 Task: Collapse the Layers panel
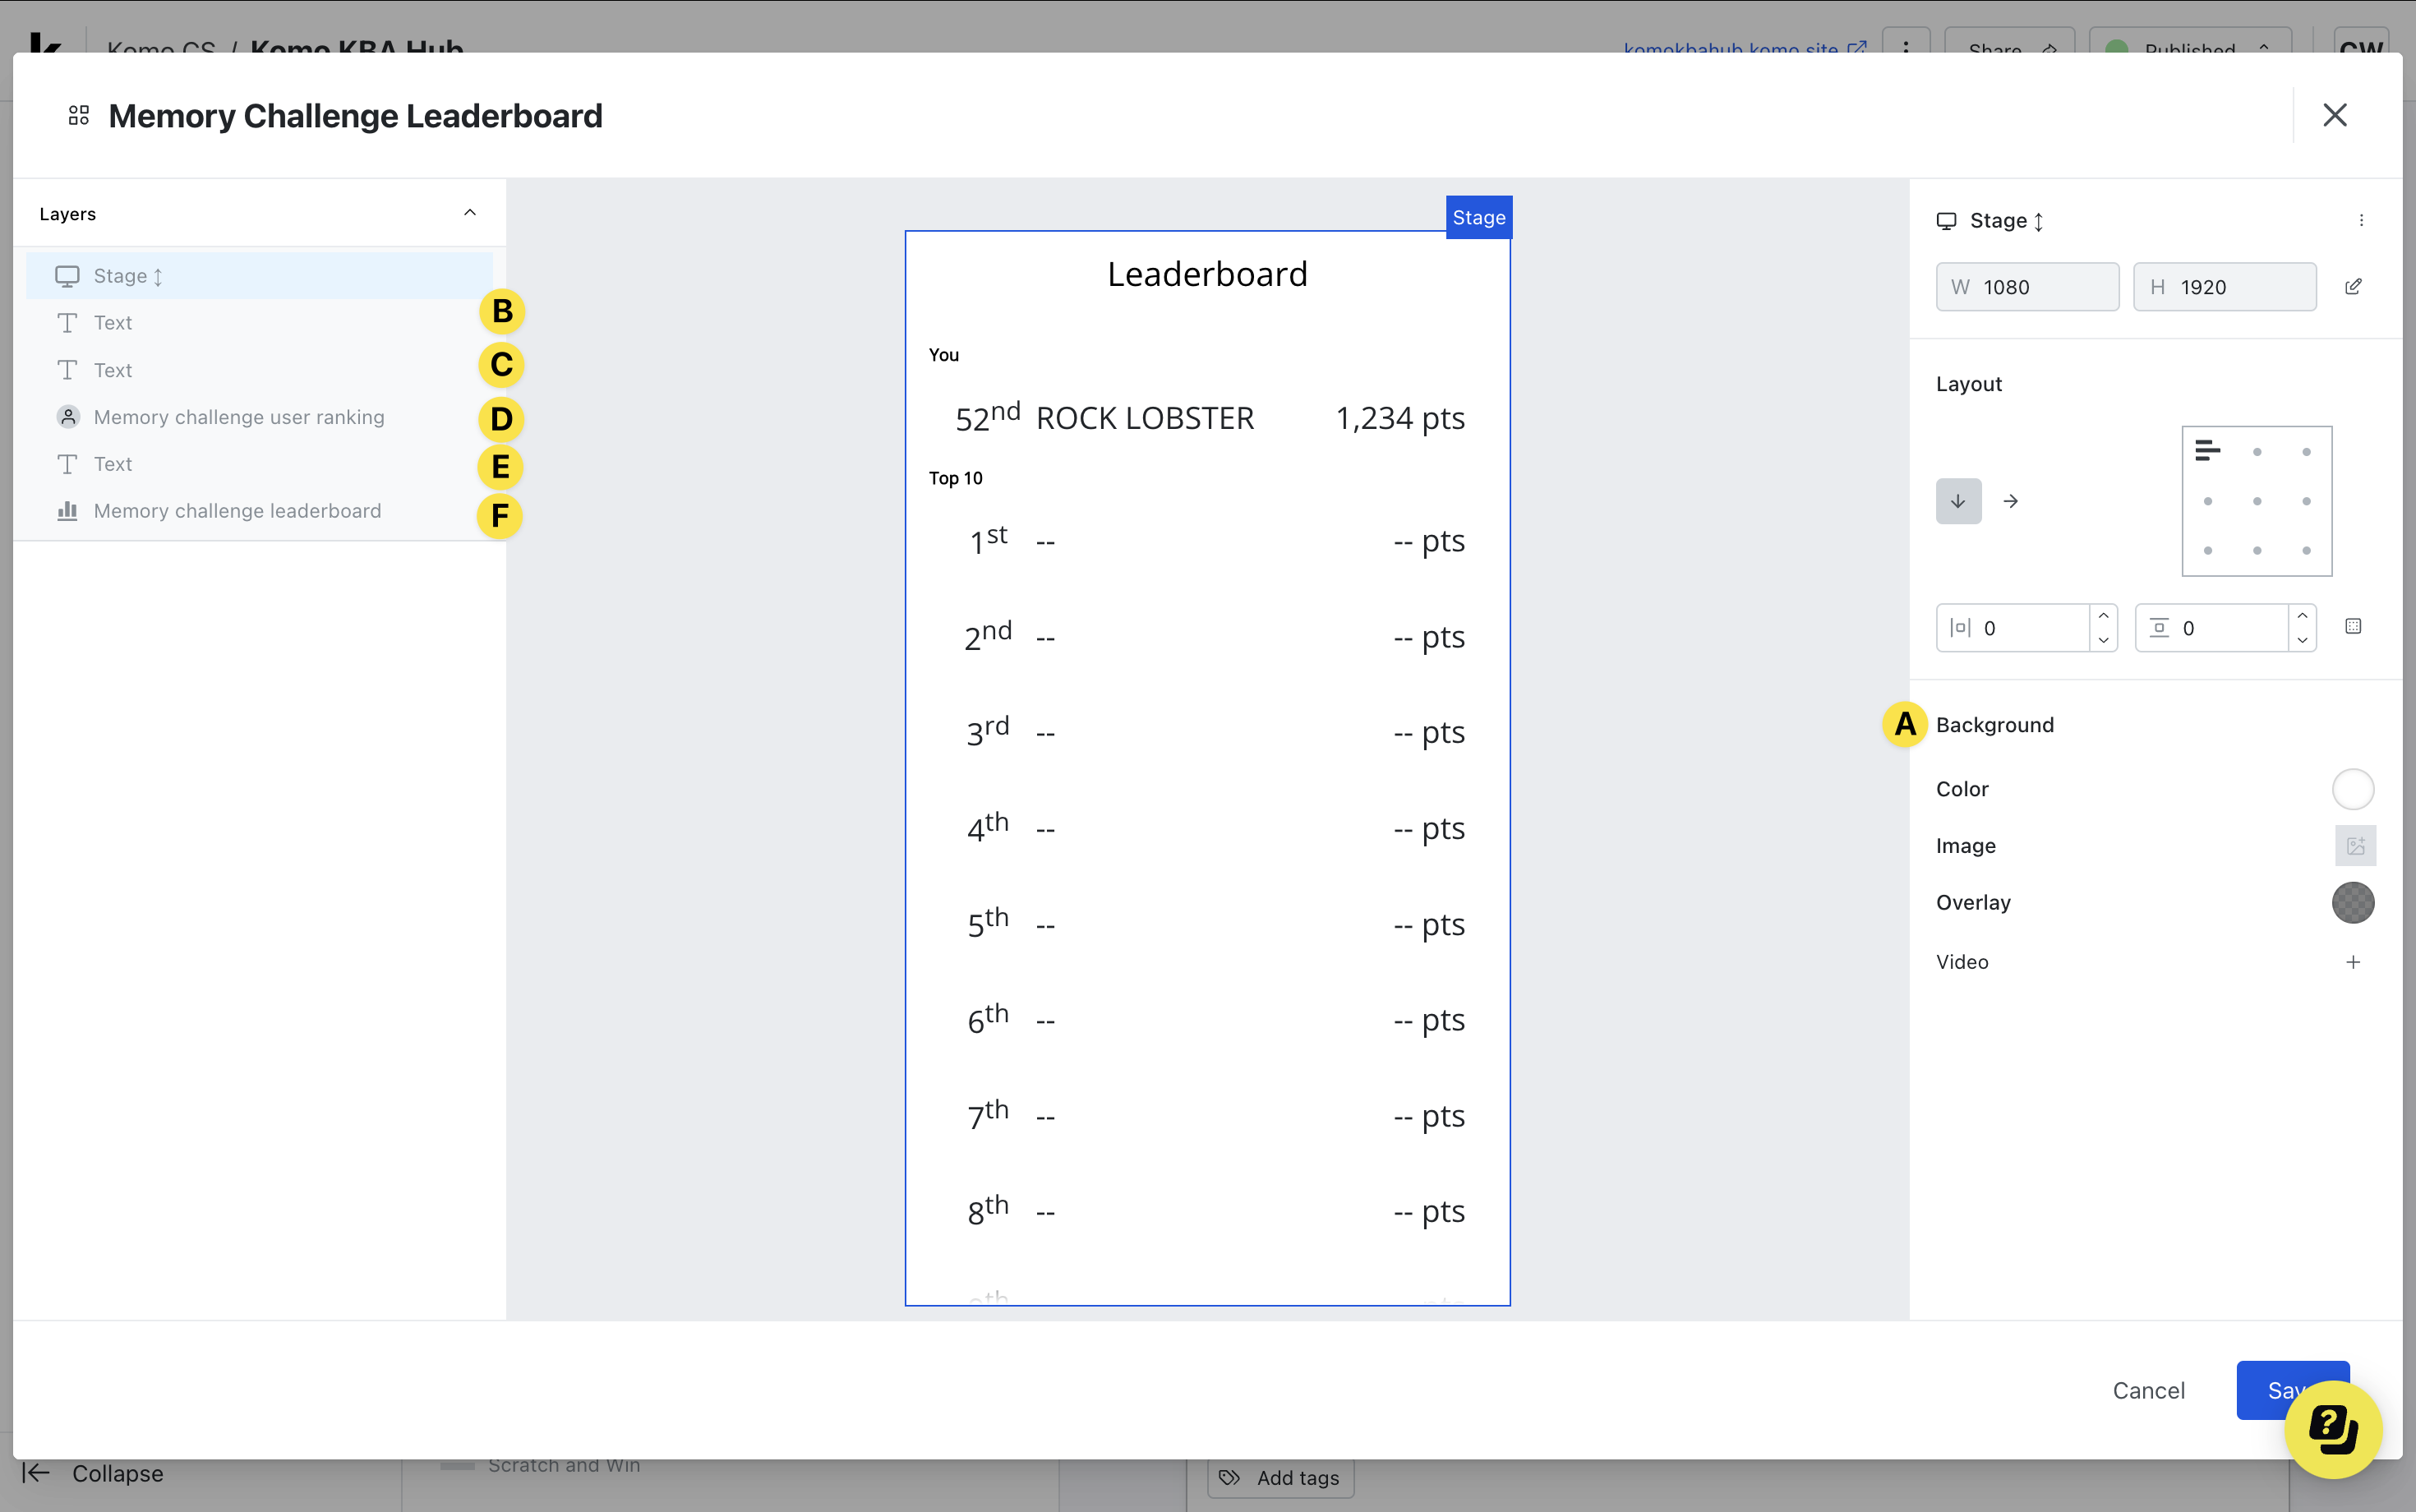coord(470,213)
